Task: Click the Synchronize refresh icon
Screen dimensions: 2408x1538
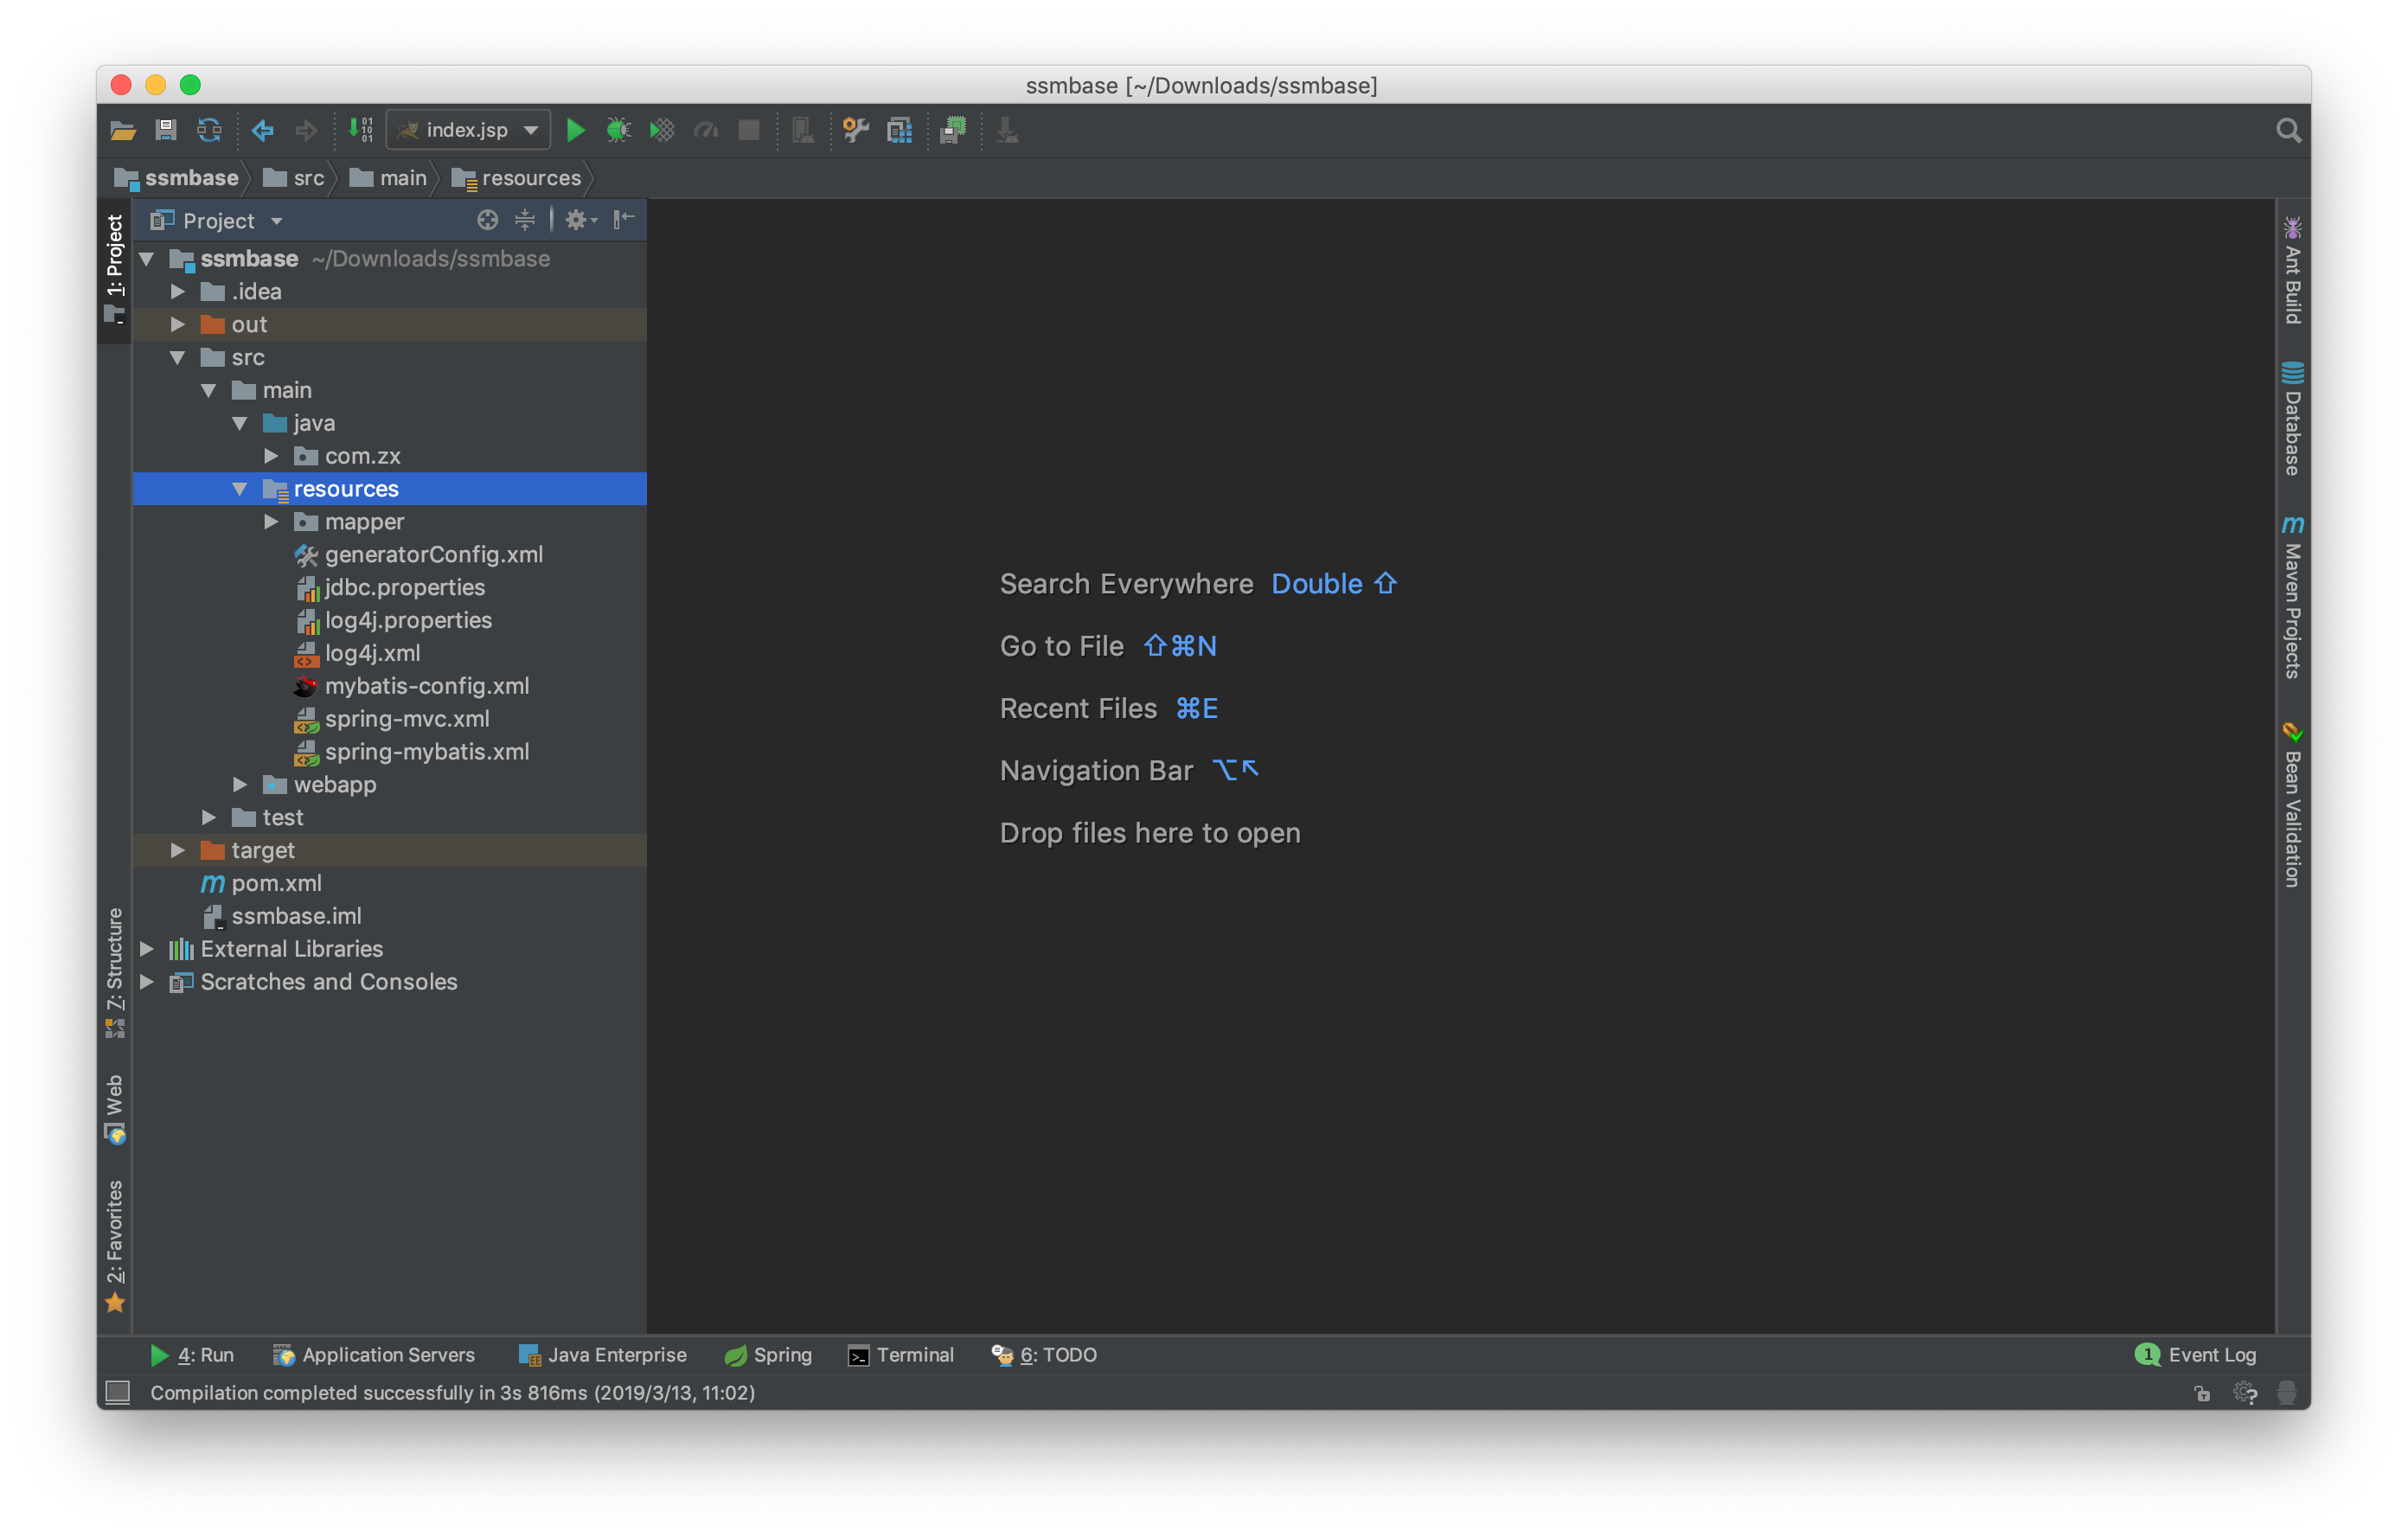Action: pos(209,130)
